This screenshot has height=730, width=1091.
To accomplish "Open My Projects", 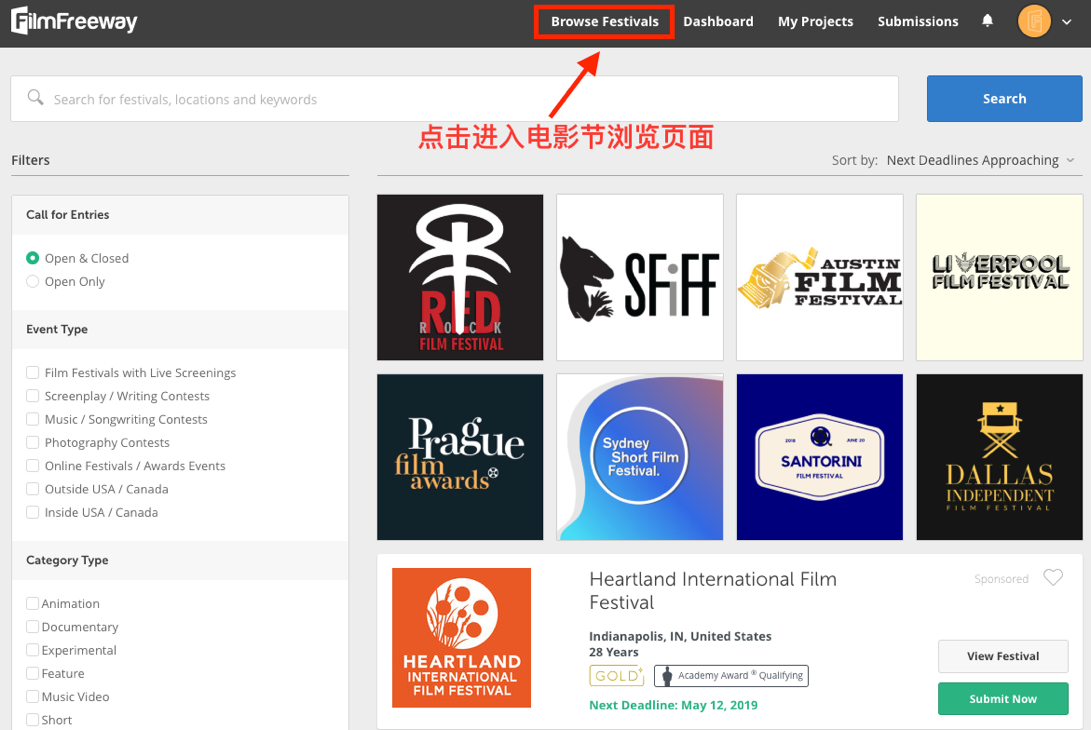I will click(815, 22).
